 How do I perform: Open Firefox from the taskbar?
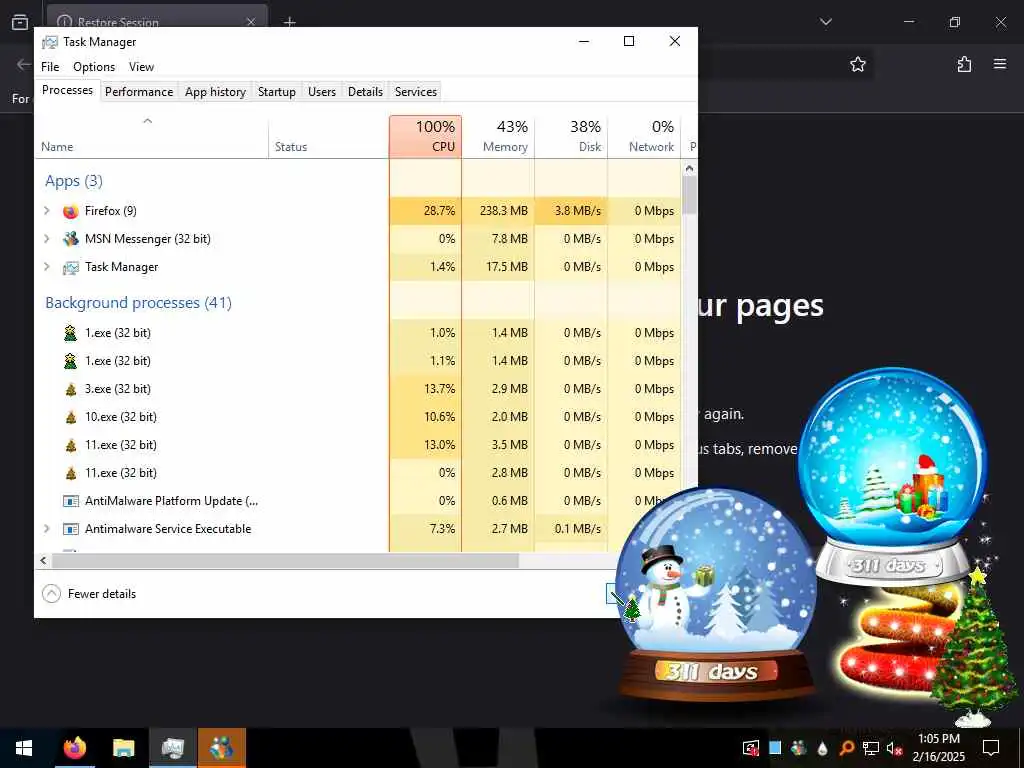(74, 748)
